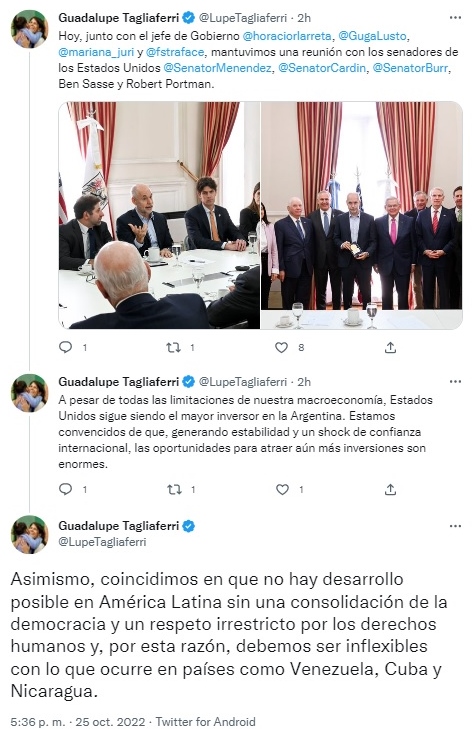Screen dimensions: 473x729
Task: Reply to the macroeconomía tweet
Action: click(66, 489)
